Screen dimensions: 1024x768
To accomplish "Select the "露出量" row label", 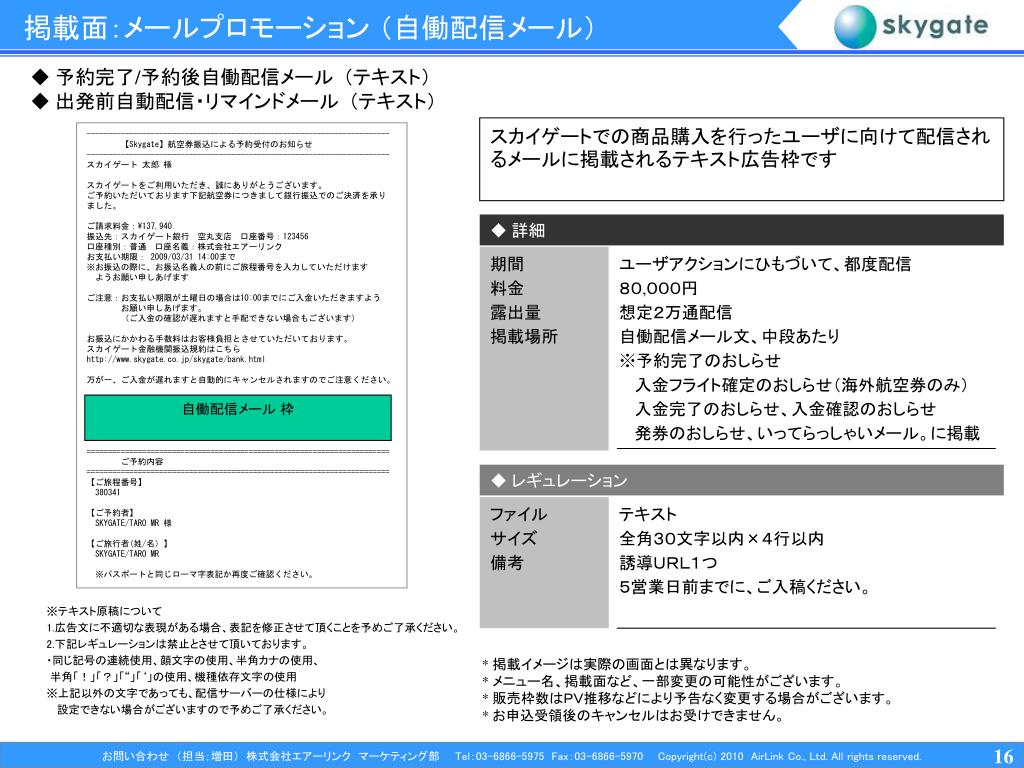I will click(515, 312).
